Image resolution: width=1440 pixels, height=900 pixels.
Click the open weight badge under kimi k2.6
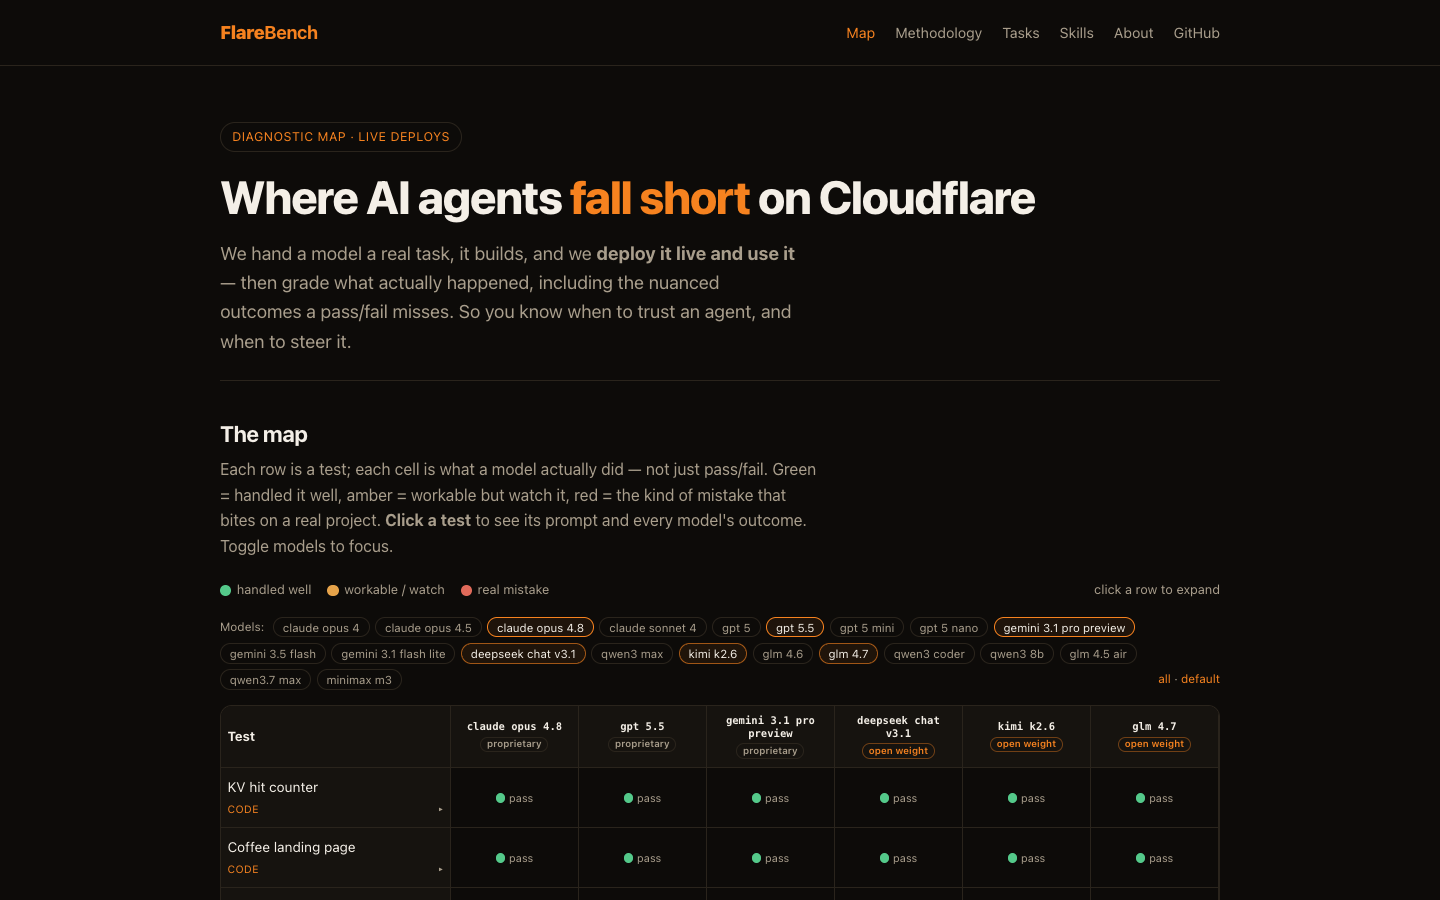tap(1026, 744)
